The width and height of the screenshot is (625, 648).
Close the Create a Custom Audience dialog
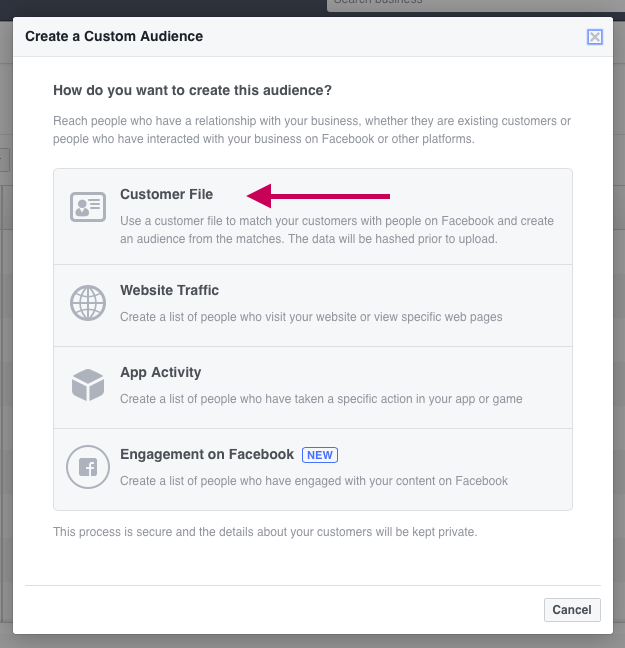coord(594,37)
